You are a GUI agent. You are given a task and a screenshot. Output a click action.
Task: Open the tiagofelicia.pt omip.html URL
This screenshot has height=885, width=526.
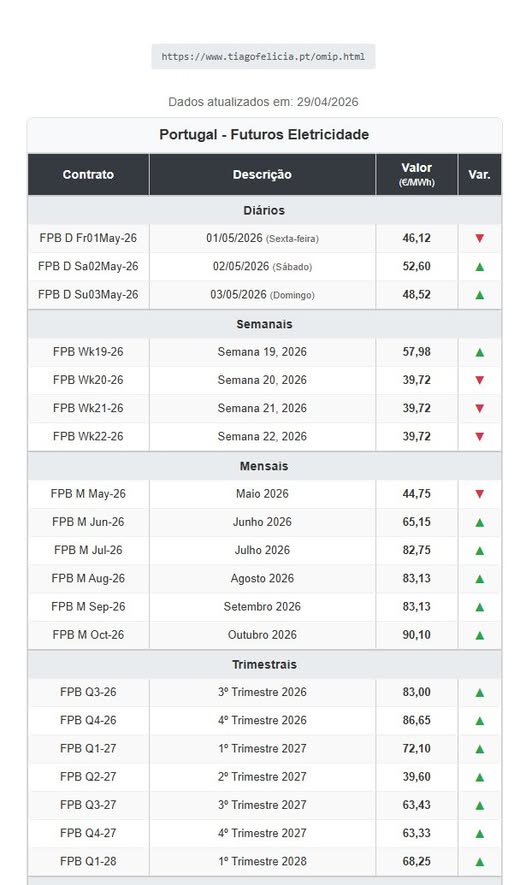click(x=263, y=56)
